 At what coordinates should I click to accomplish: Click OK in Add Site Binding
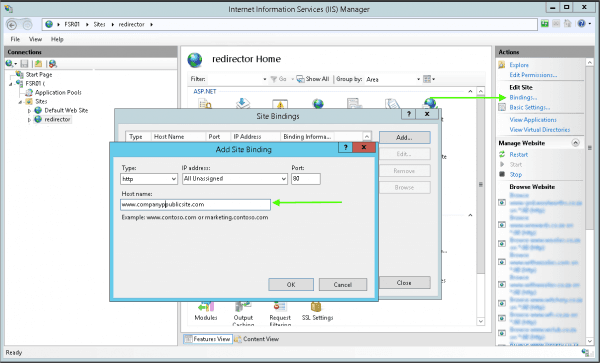click(x=291, y=285)
